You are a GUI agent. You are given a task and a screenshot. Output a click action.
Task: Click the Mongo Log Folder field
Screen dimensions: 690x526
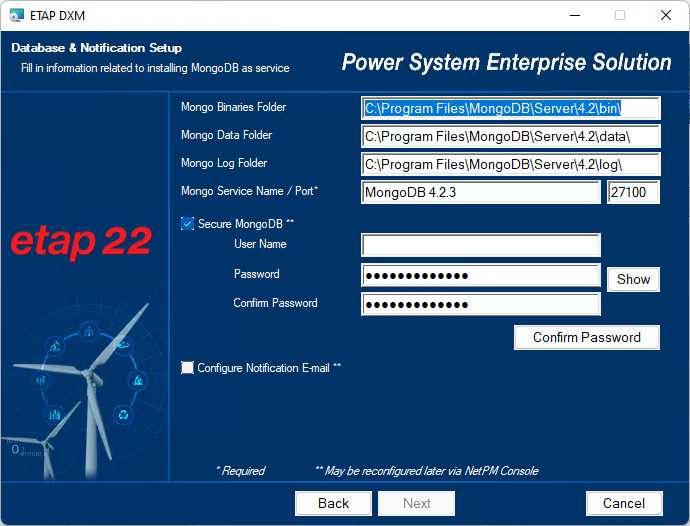[x=510, y=165]
